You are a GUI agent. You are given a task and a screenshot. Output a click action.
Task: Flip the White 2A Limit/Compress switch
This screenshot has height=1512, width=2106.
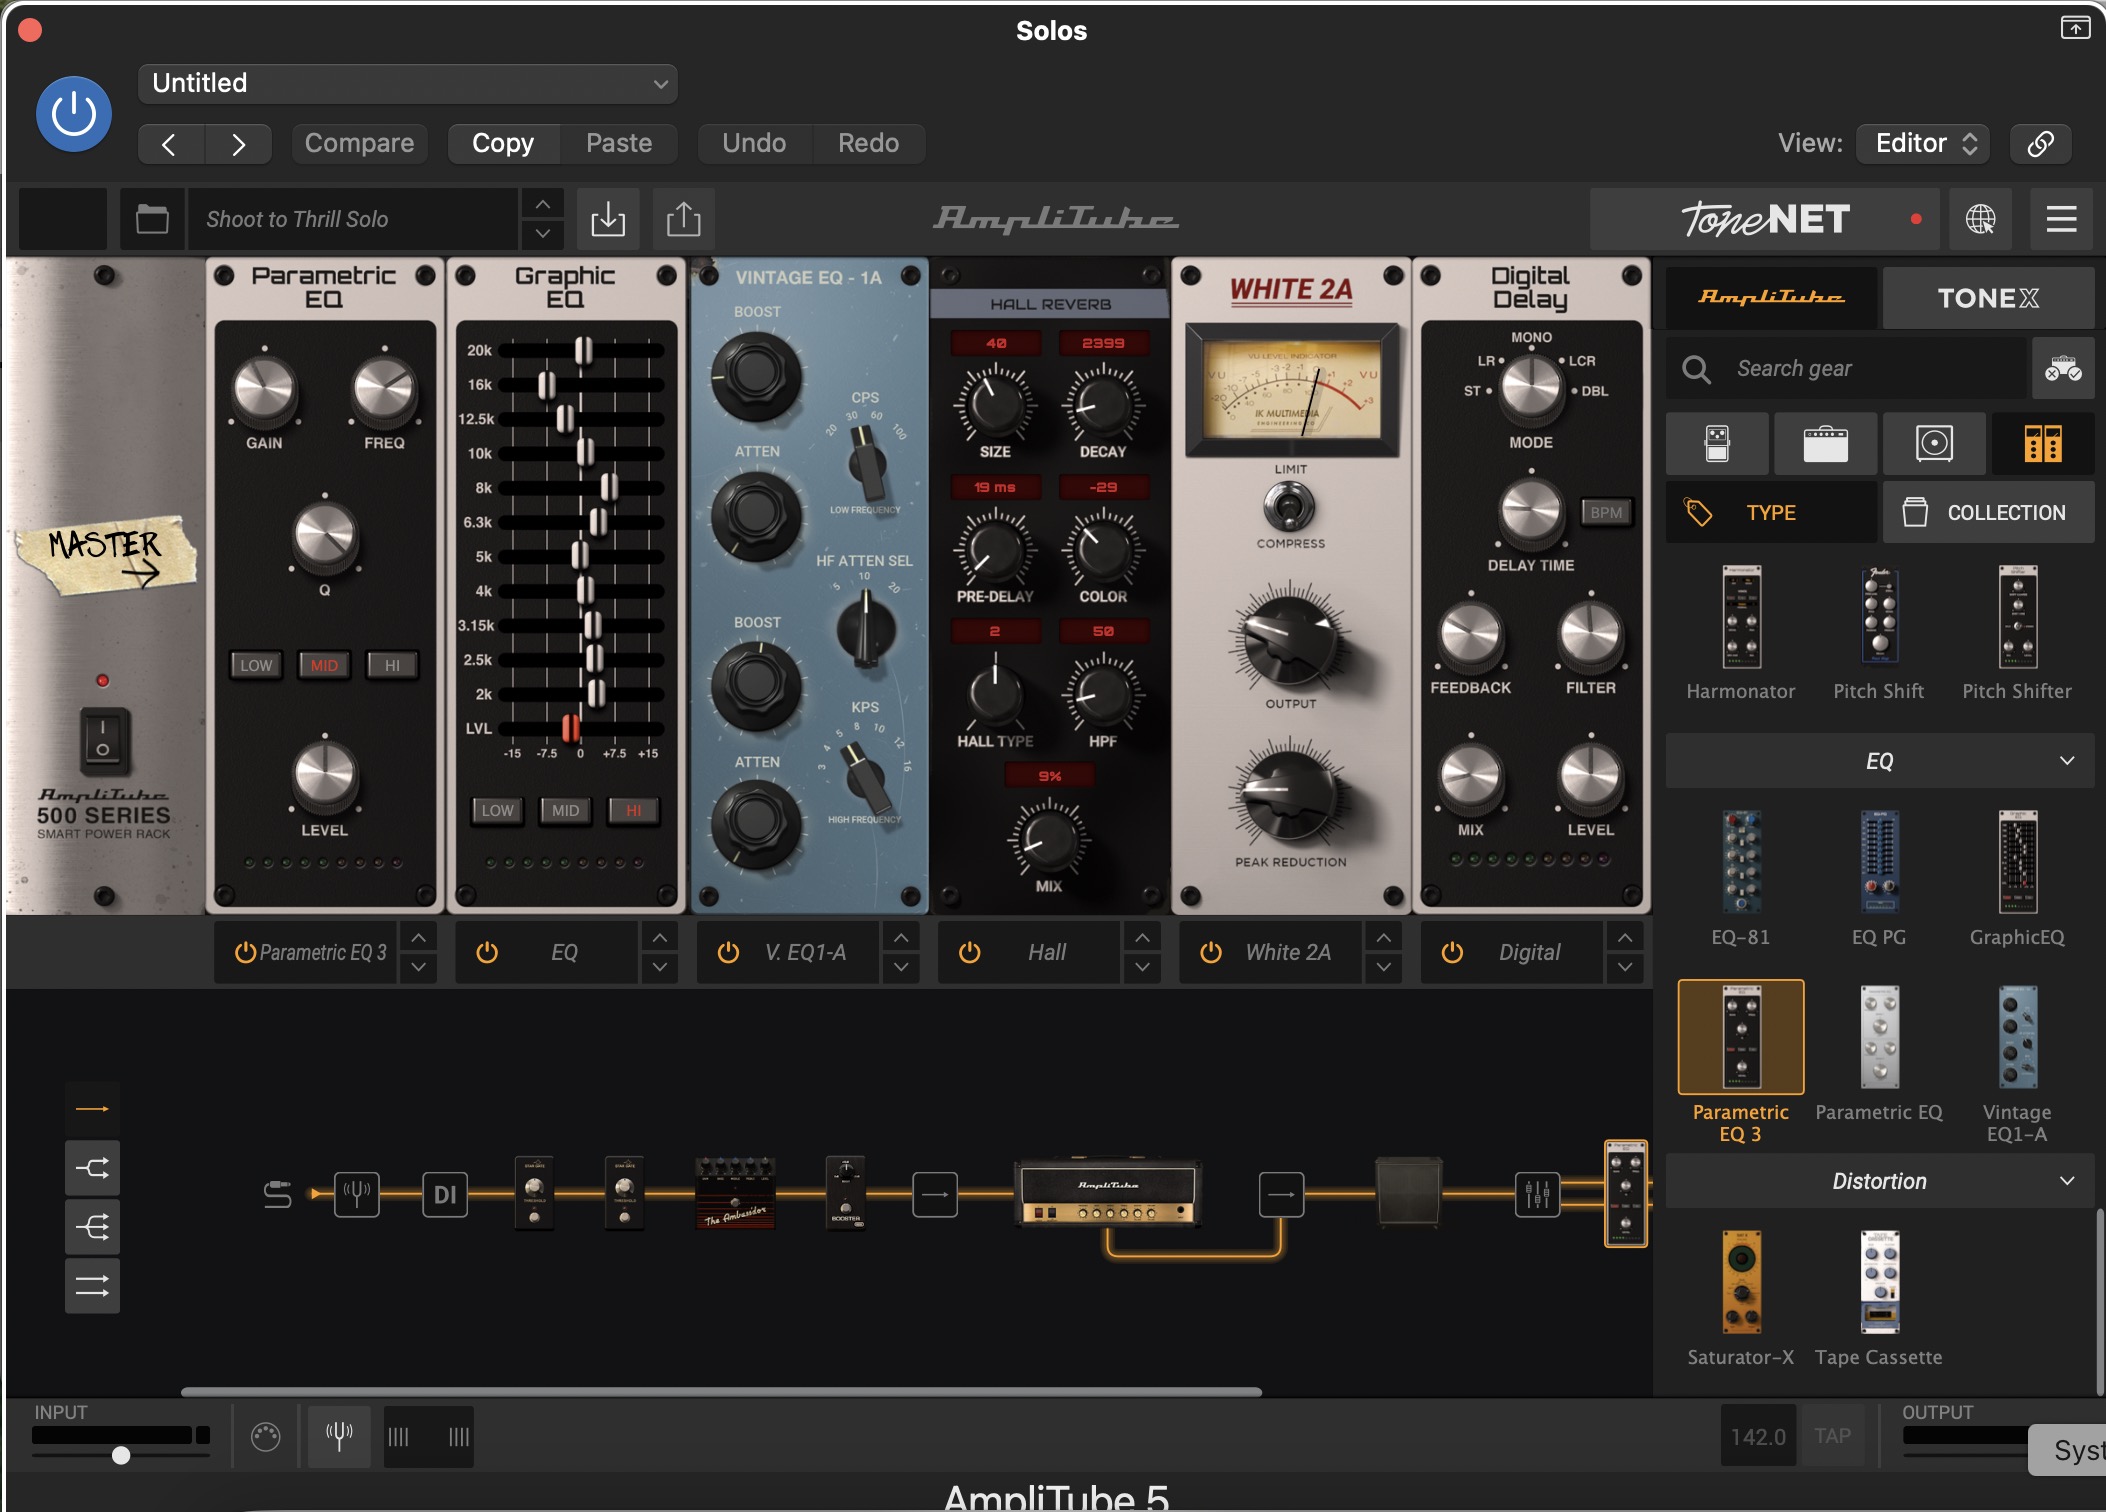(1289, 506)
